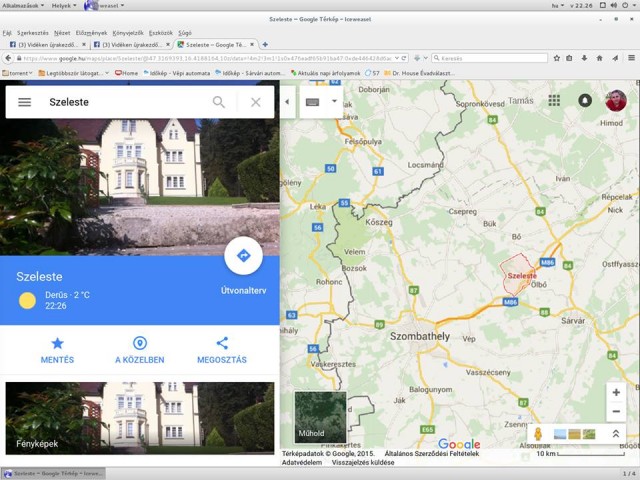
Task: Open the bookmarks list toolbar icon
Action: pyautogui.click(x=569, y=58)
